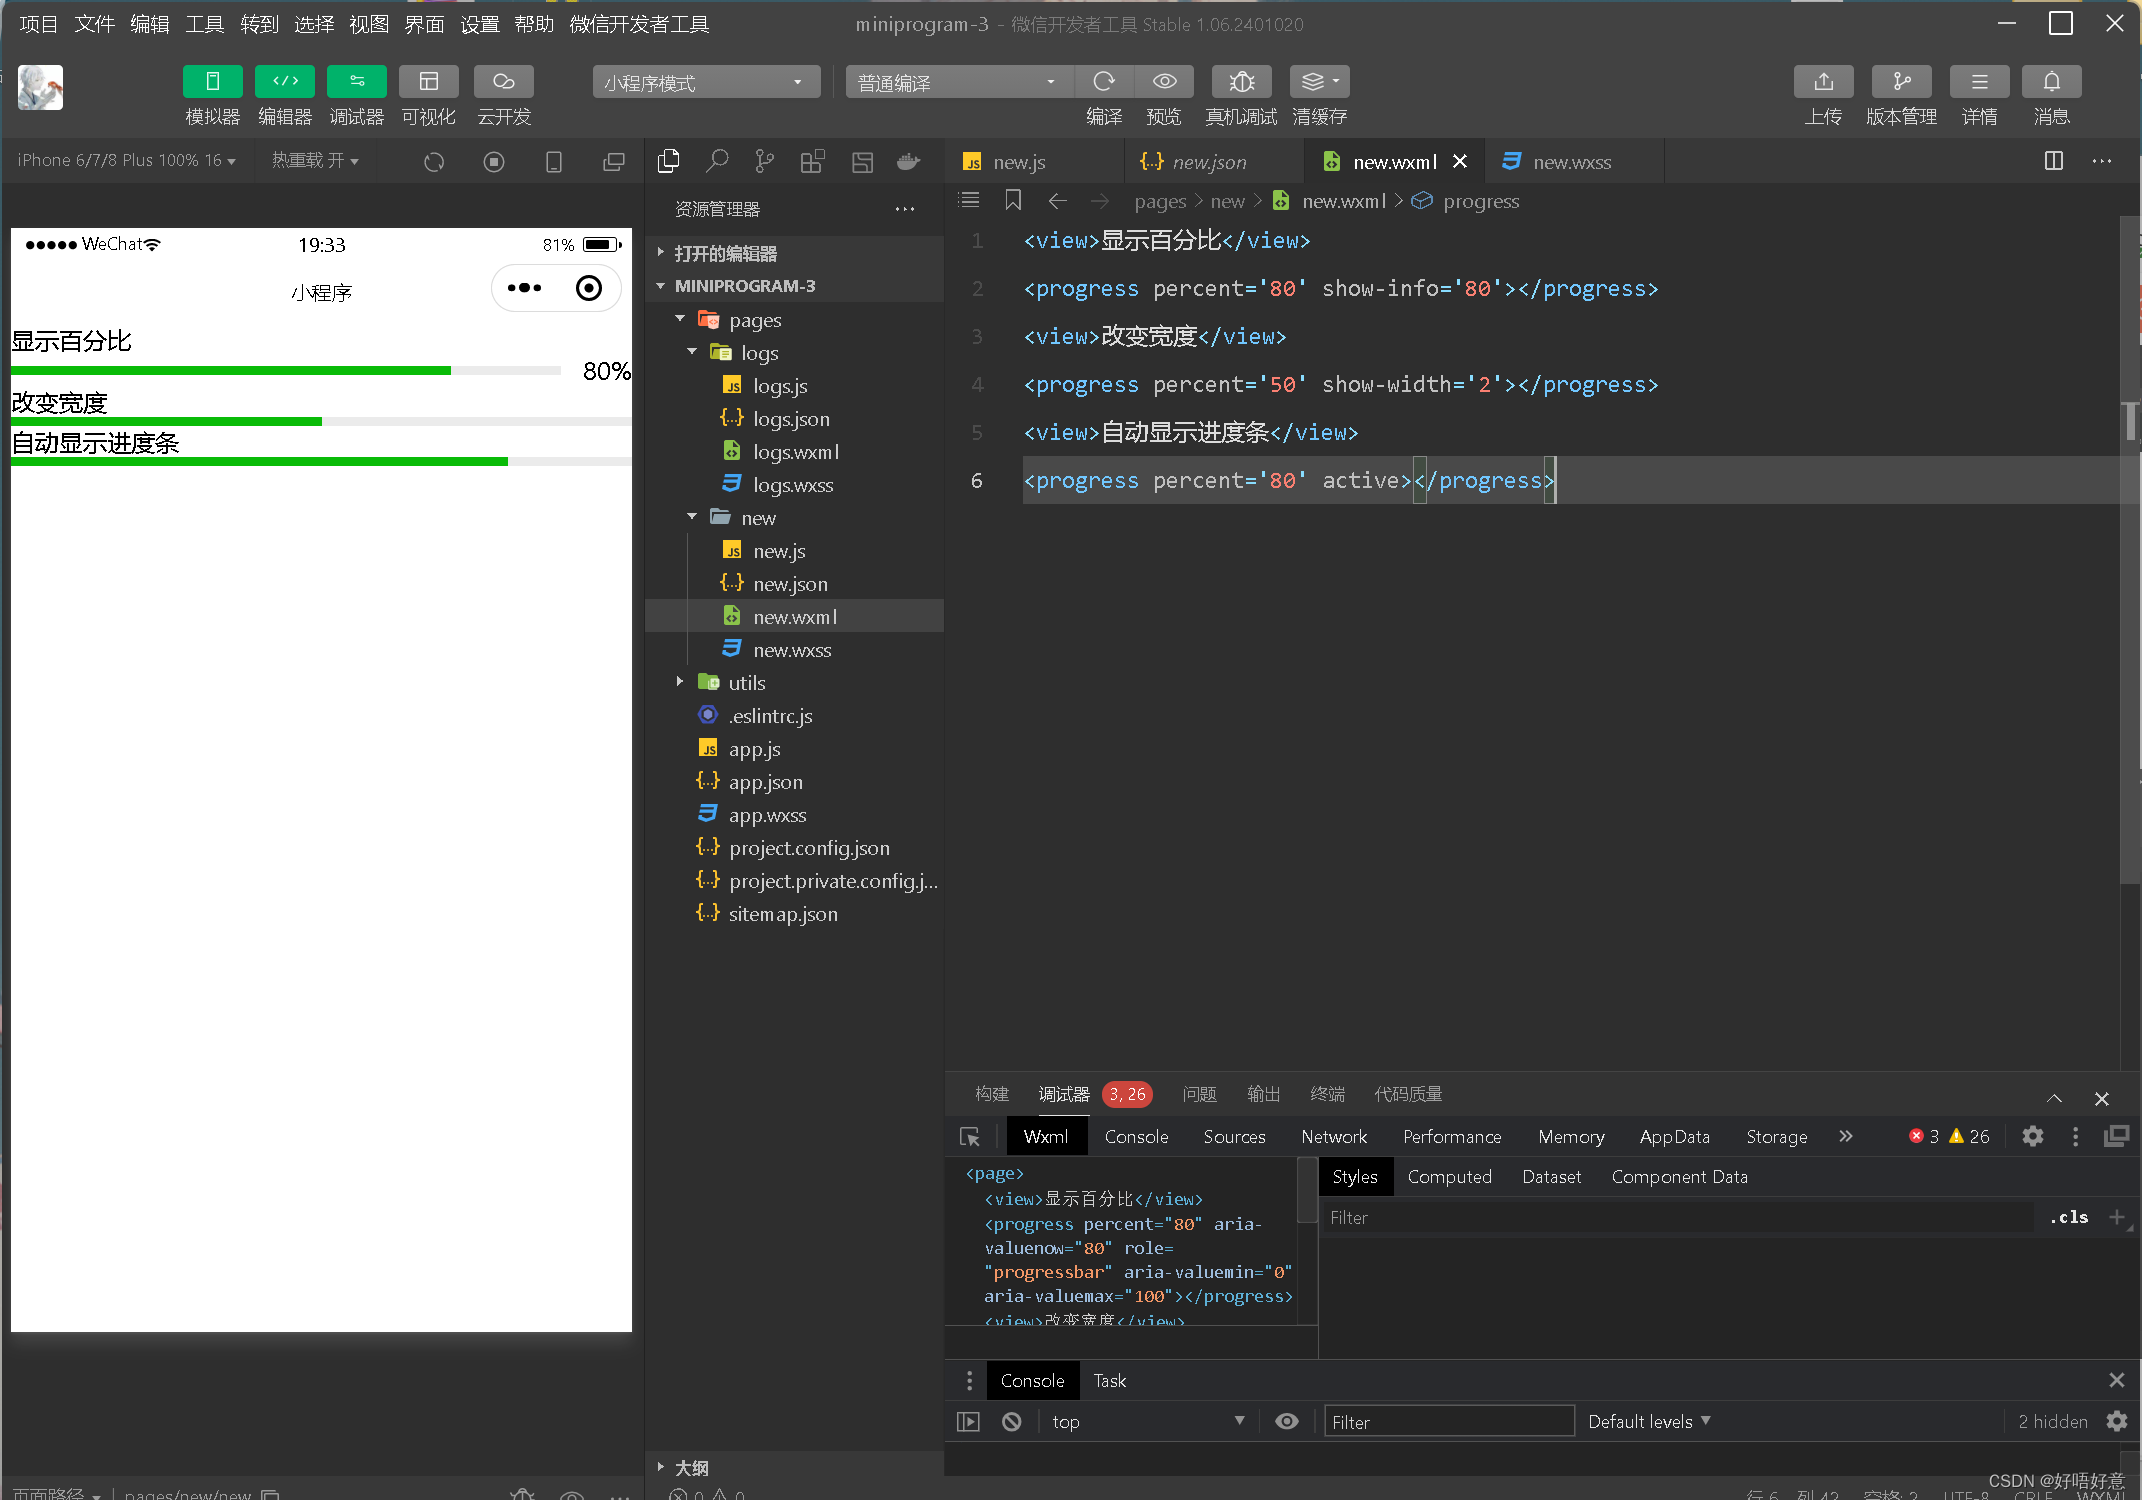Click the clear console ban icon

pos(1011,1421)
